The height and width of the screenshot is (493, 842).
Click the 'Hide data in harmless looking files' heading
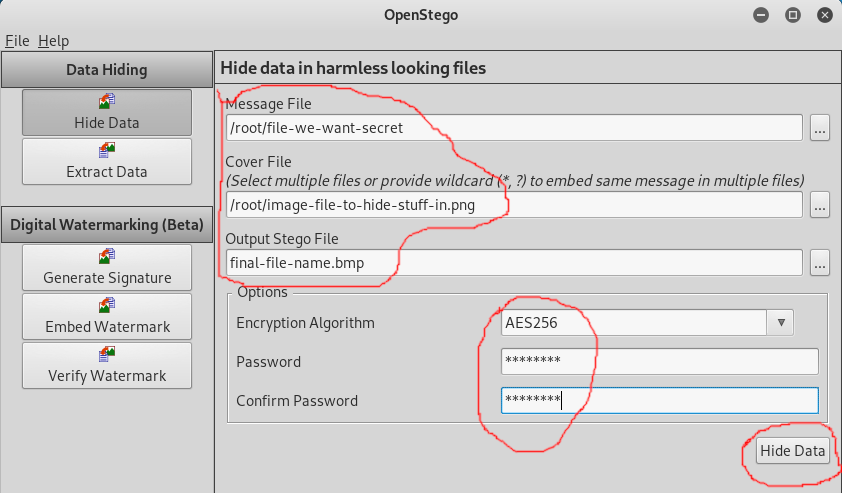[x=353, y=68]
